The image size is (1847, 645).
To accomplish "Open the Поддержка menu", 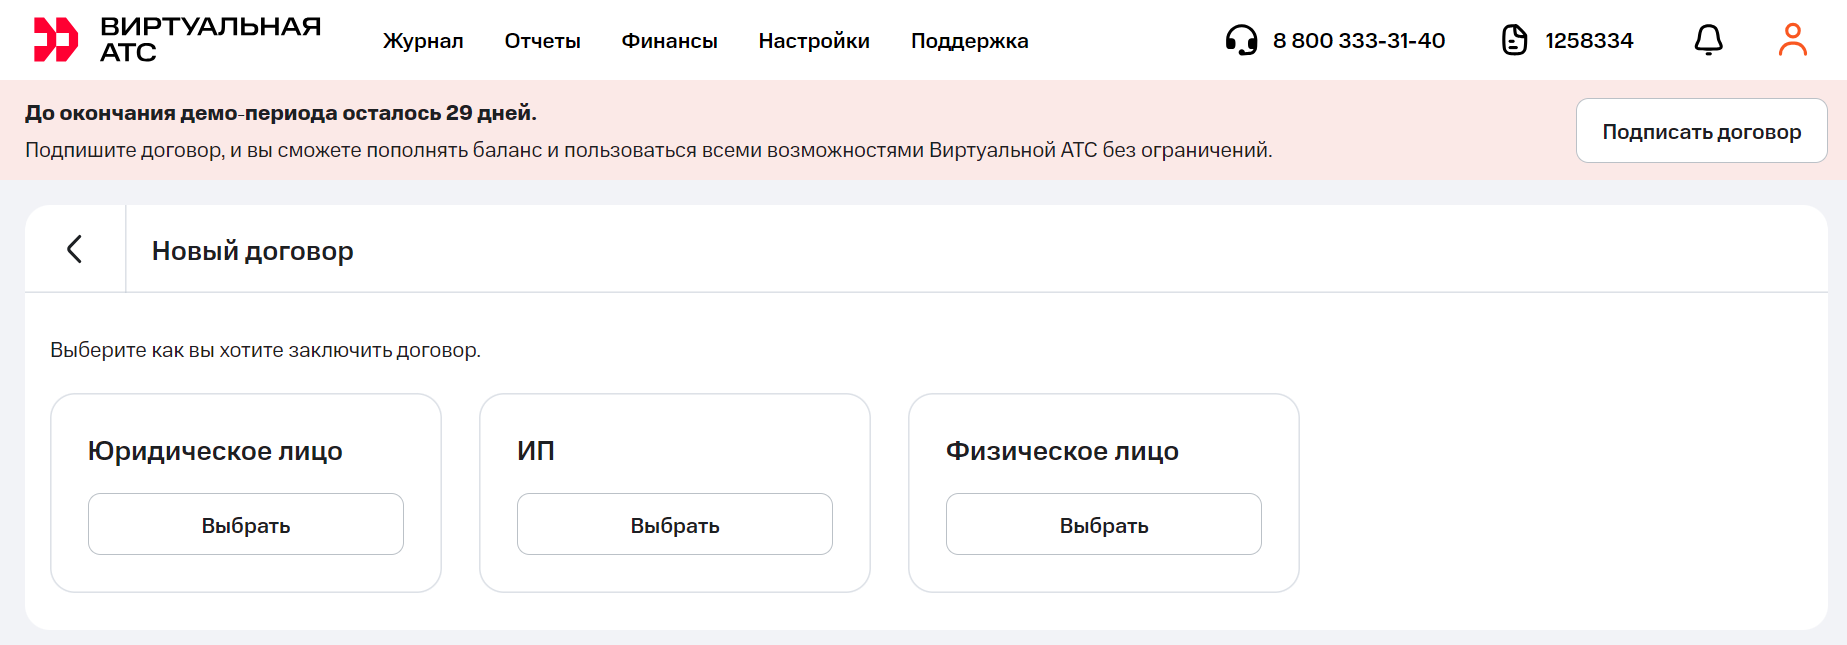I will pyautogui.click(x=969, y=41).
